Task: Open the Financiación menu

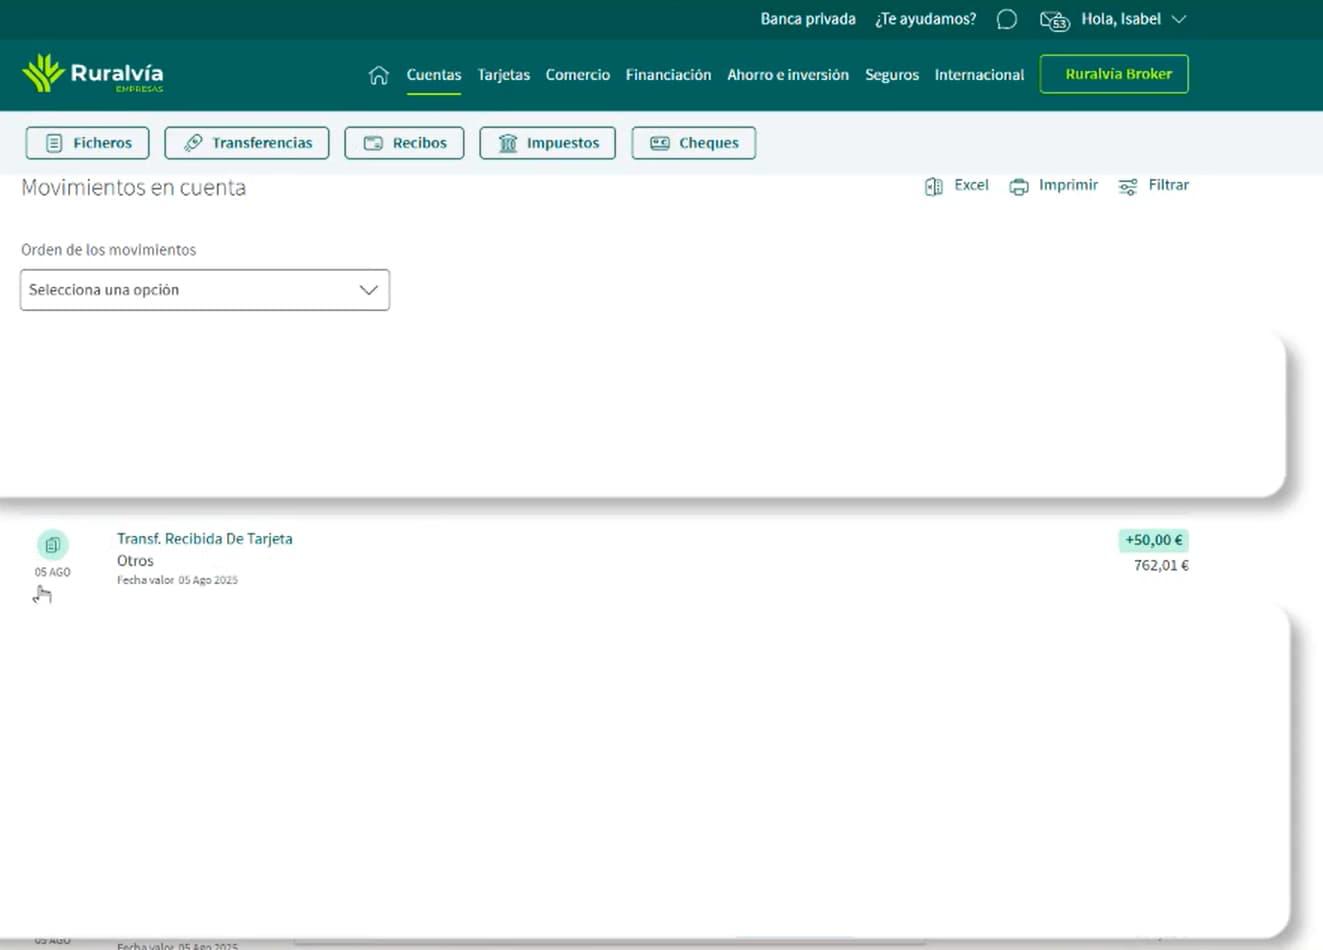Action: [668, 75]
